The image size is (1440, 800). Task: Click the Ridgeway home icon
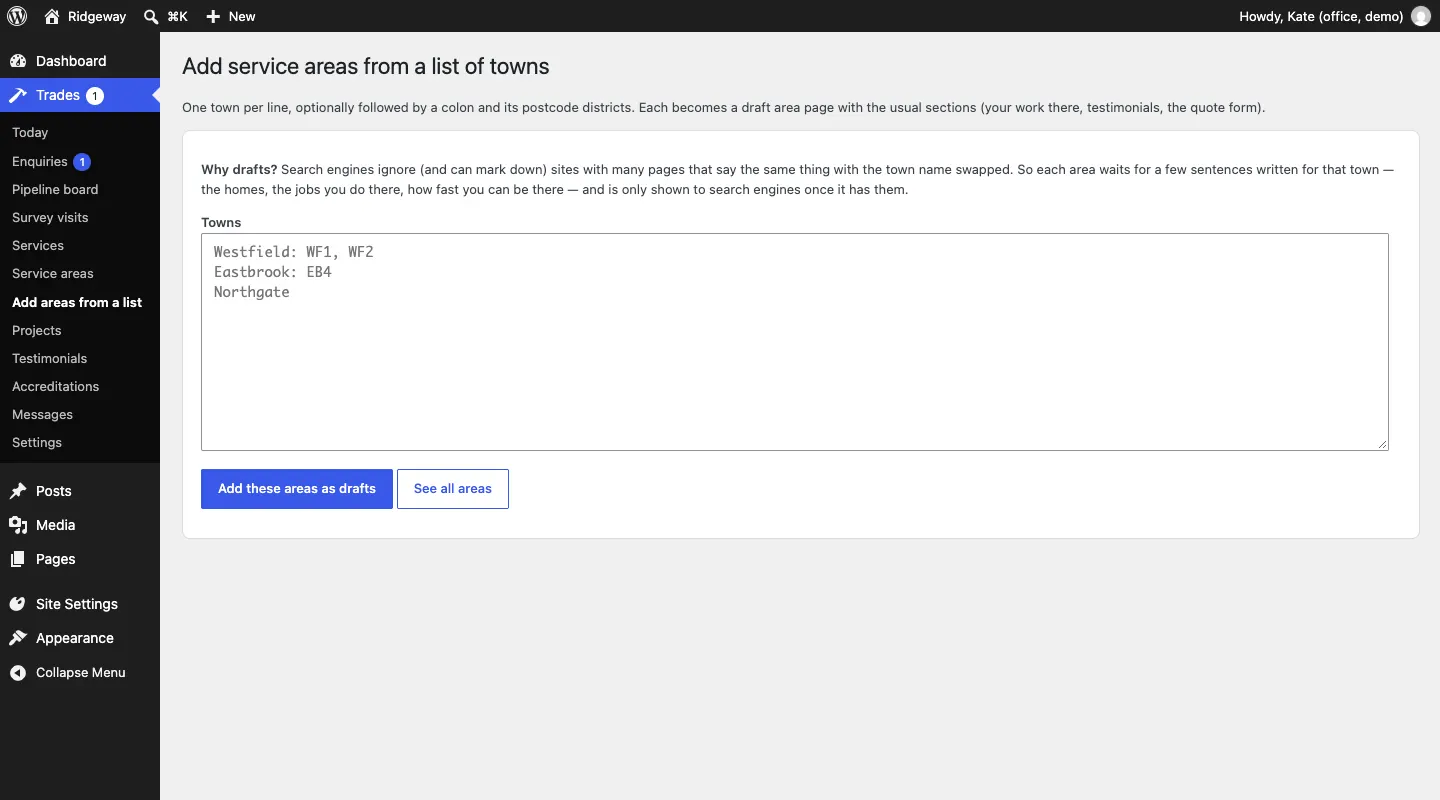pyautogui.click(x=52, y=16)
